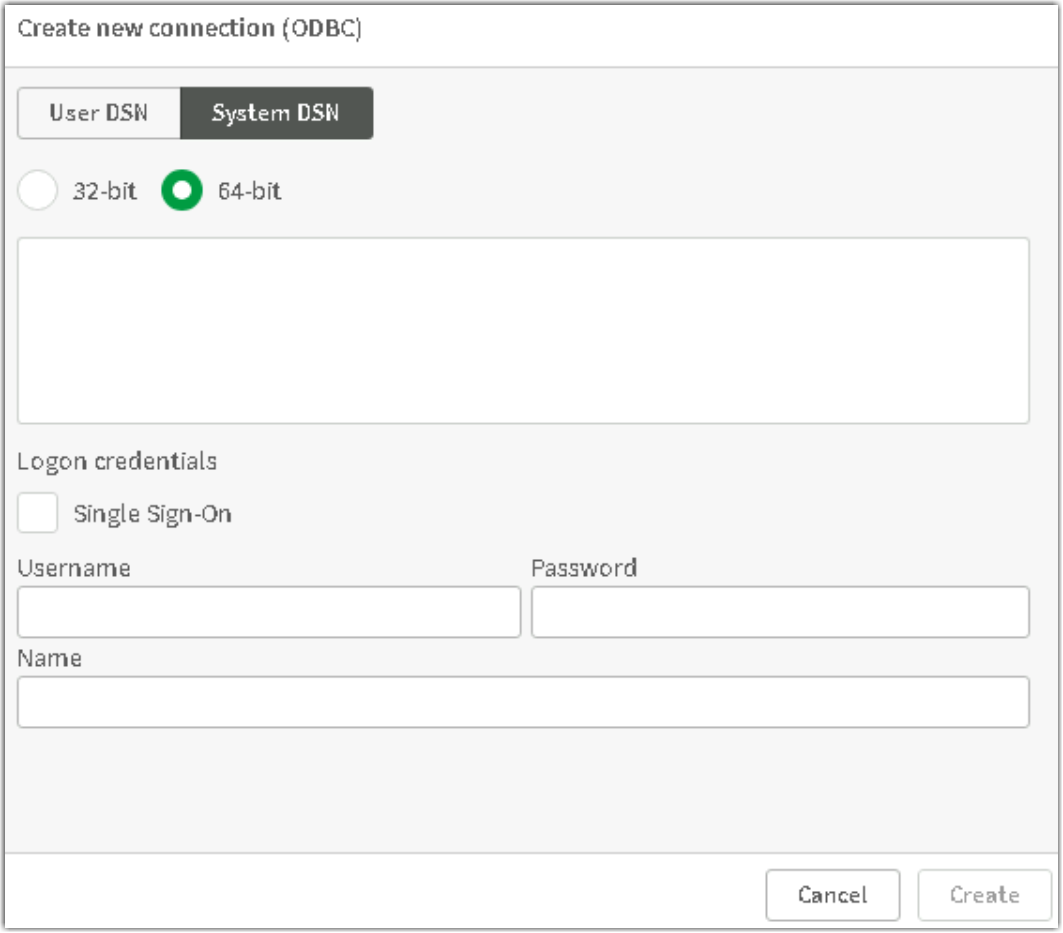The width and height of the screenshot is (1063, 933).
Task: Activate the User DSN view
Action: (x=97, y=113)
